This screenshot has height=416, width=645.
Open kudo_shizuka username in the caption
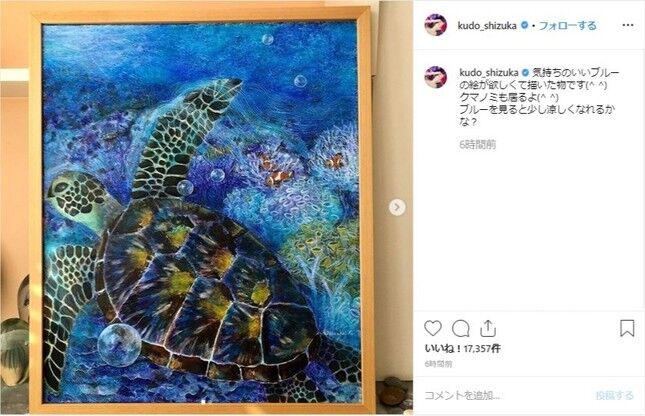(x=489, y=73)
